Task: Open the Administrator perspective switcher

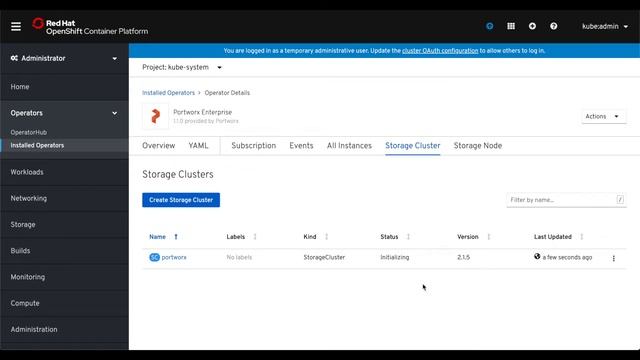Action: point(64,58)
